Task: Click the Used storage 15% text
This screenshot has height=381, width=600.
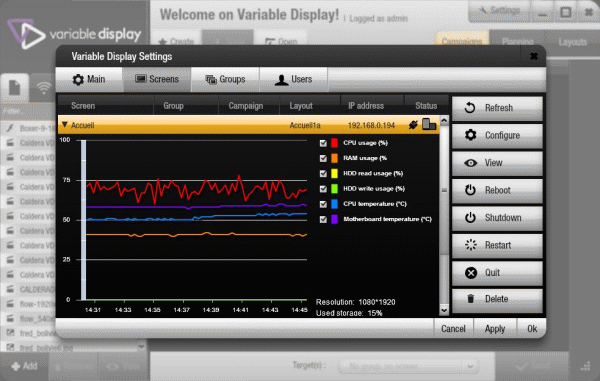Action: [x=349, y=313]
